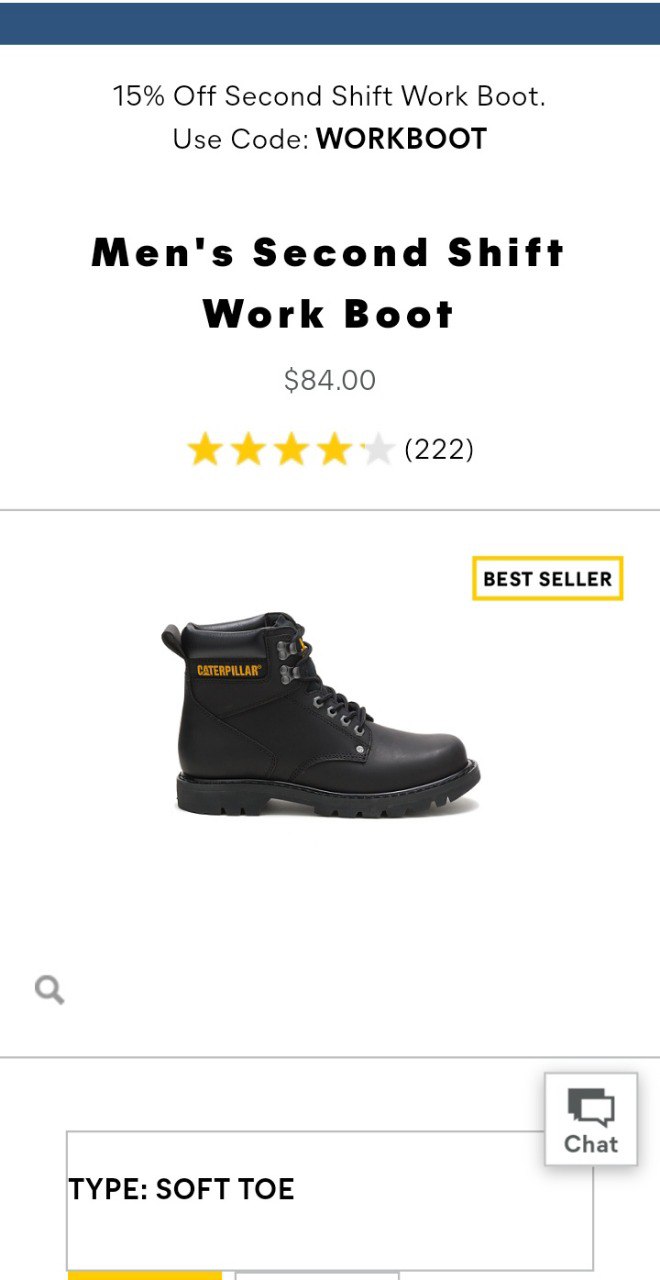This screenshot has width=660, height=1280.
Task: Click the $84.00 price
Action: point(330,380)
